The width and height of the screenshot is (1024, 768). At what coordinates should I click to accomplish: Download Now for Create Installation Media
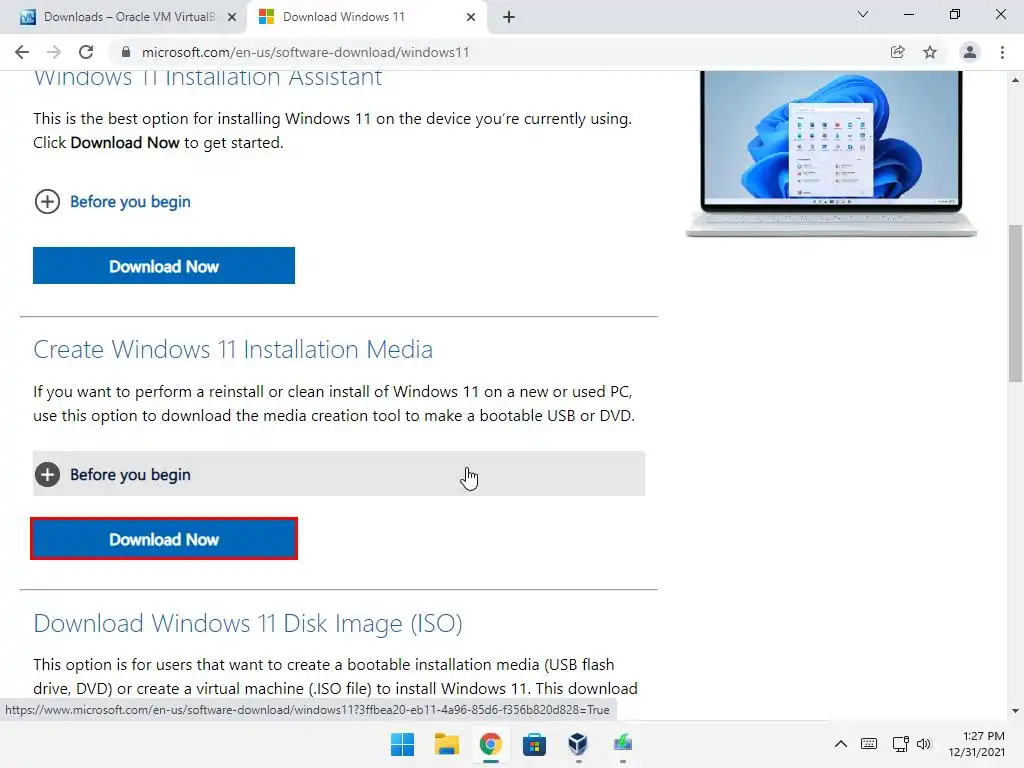[164, 539]
